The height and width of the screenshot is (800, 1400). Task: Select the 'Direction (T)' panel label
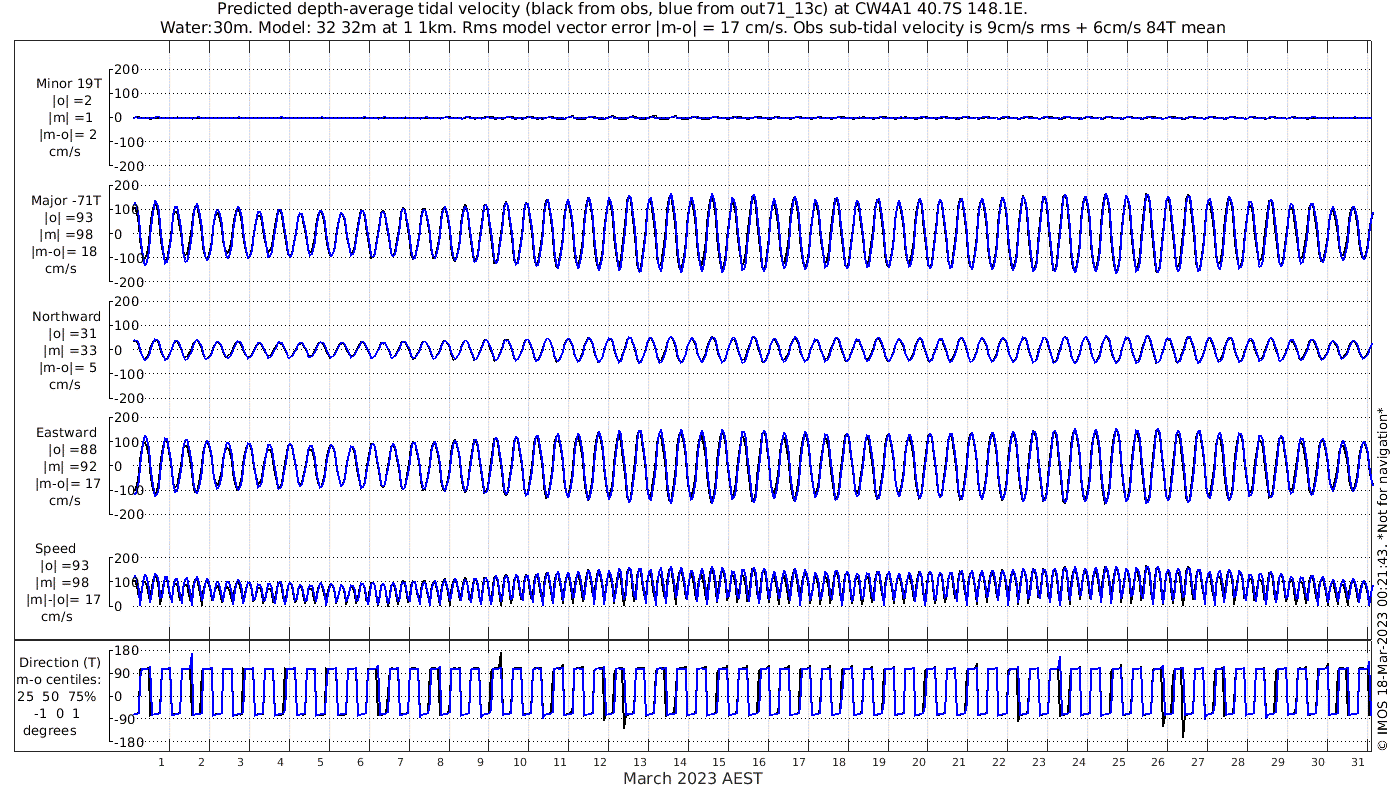[61, 662]
